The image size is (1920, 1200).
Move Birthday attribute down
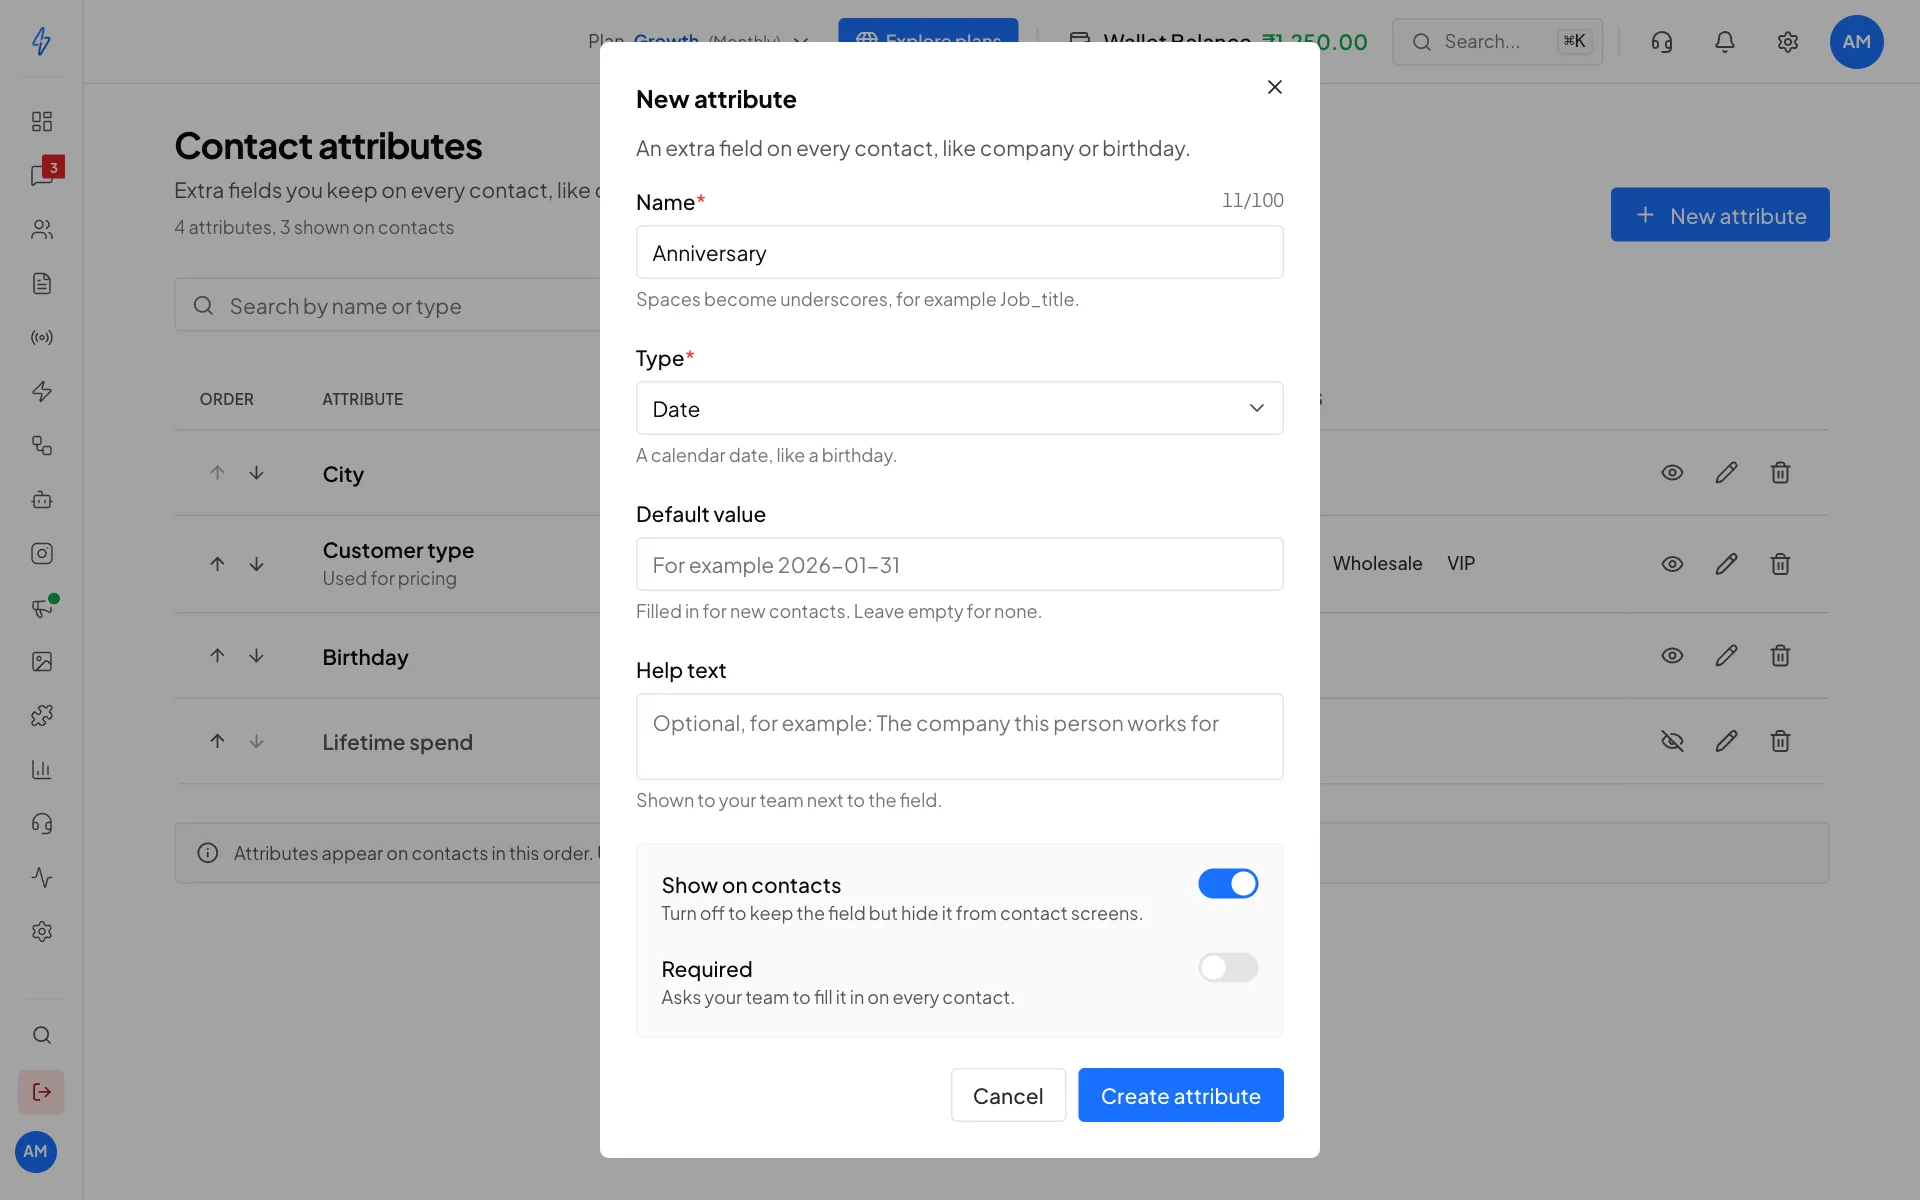[256, 656]
